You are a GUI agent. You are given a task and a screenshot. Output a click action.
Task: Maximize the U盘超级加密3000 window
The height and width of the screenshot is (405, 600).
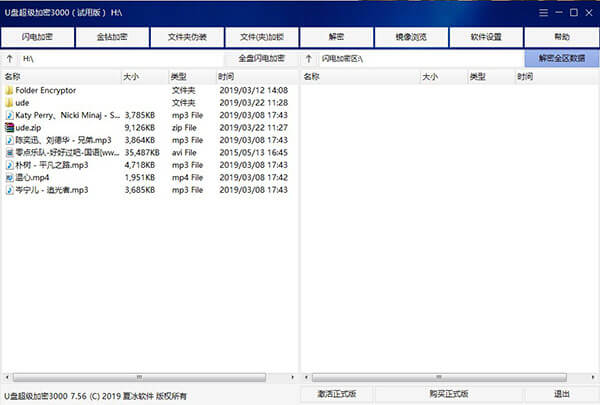574,13
